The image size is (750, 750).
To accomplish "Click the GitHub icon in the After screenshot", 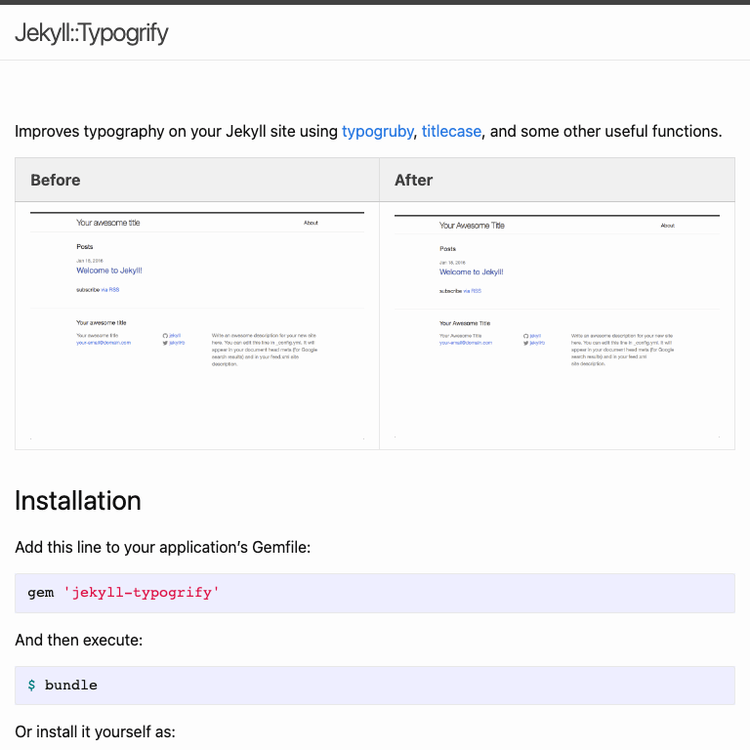I will click(x=525, y=335).
